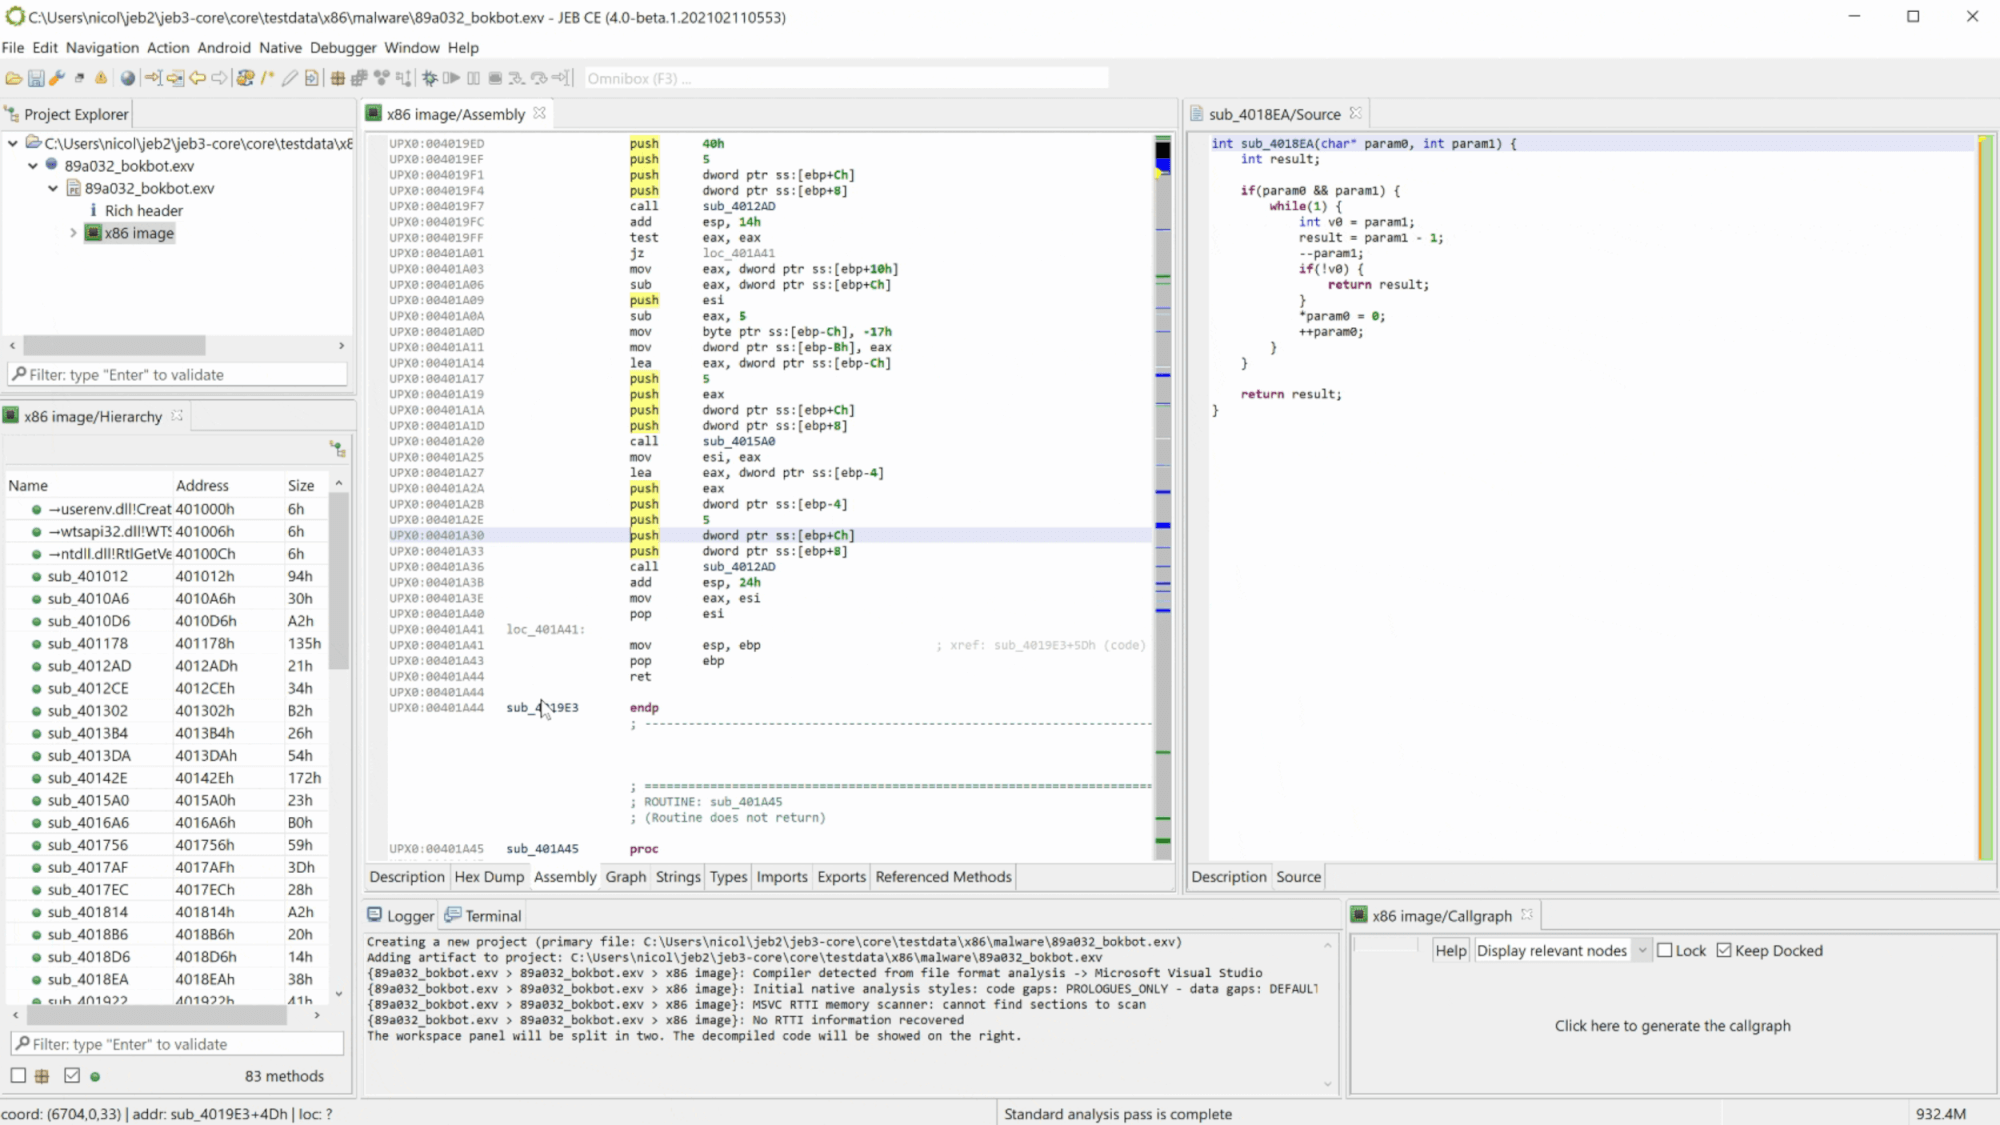The height and width of the screenshot is (1125, 2000).
Task: Click the yellow back navigation arrow
Action: pos(197,78)
